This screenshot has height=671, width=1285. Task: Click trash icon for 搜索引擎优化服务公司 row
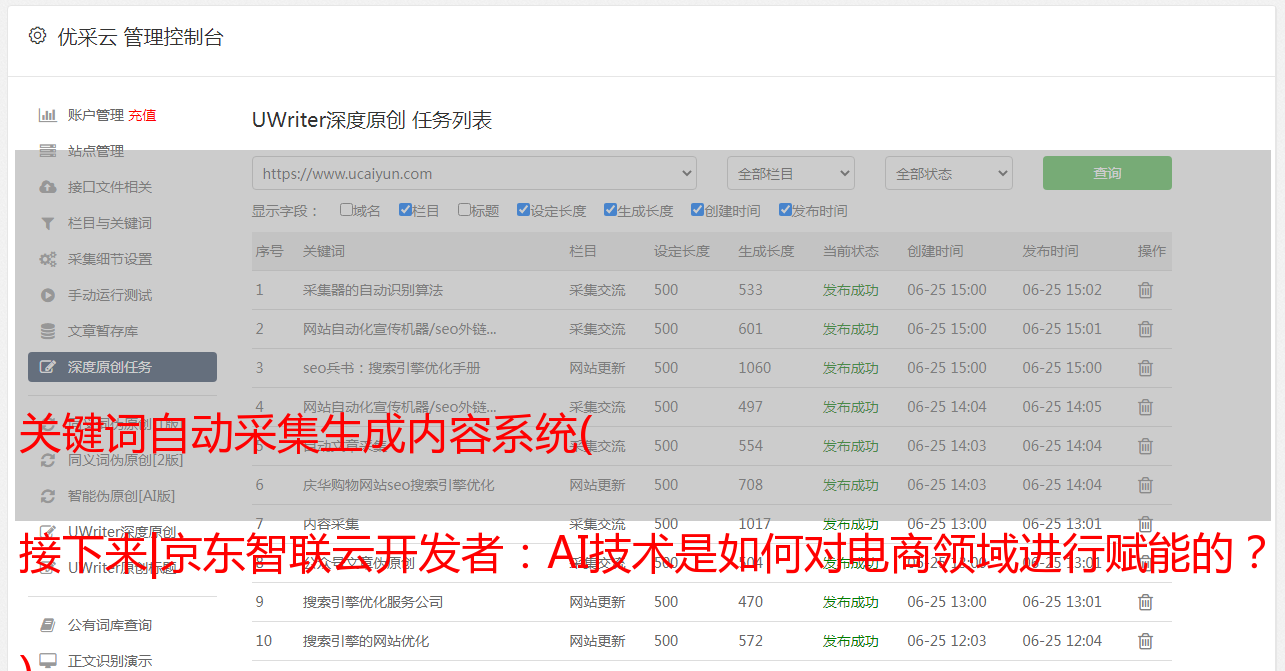click(1145, 602)
